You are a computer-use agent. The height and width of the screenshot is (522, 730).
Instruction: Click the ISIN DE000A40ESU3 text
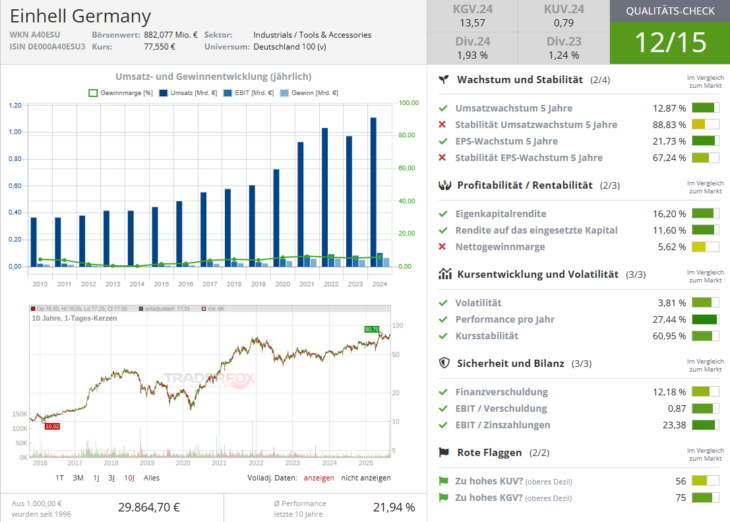point(47,47)
